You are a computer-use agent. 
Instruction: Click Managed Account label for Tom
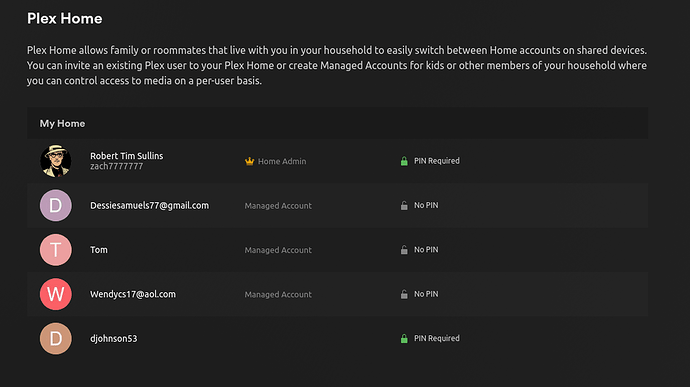pyautogui.click(x=278, y=250)
